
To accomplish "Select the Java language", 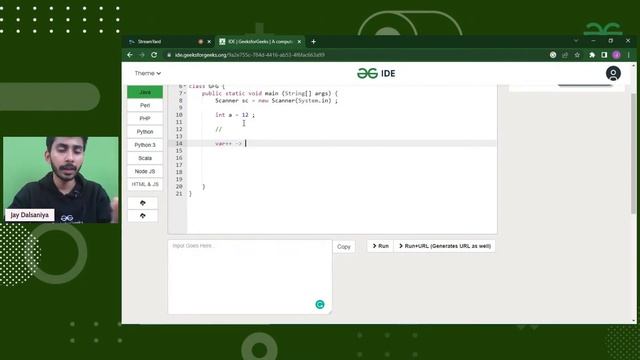I will pos(145,92).
